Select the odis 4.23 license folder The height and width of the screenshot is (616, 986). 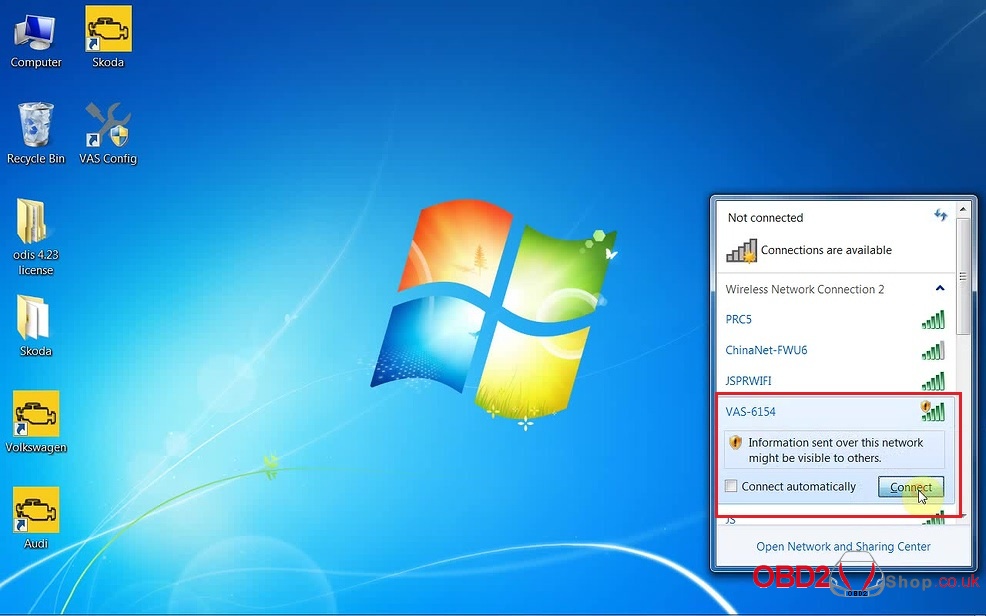(34, 224)
